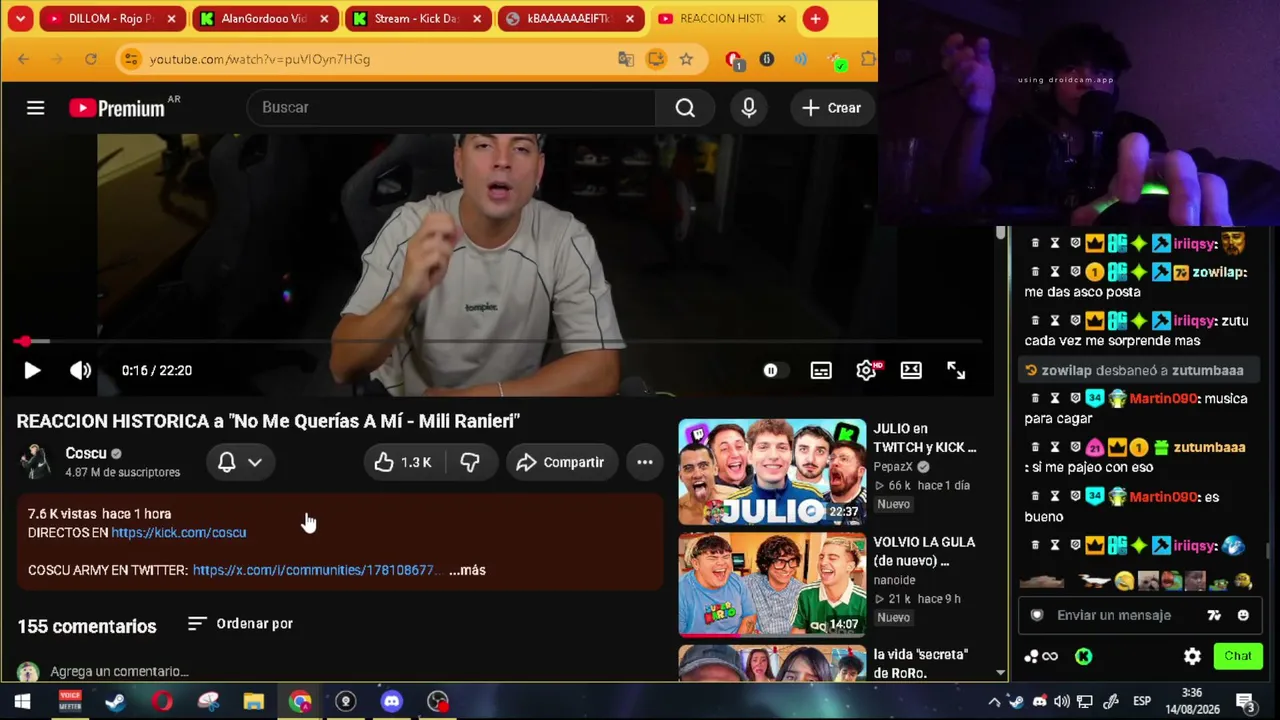Click the green Chat send button

click(x=1238, y=656)
